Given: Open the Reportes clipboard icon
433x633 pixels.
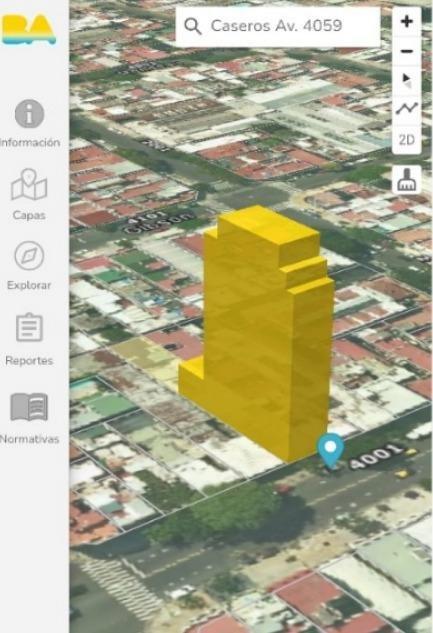Looking at the screenshot, I should point(29,327).
